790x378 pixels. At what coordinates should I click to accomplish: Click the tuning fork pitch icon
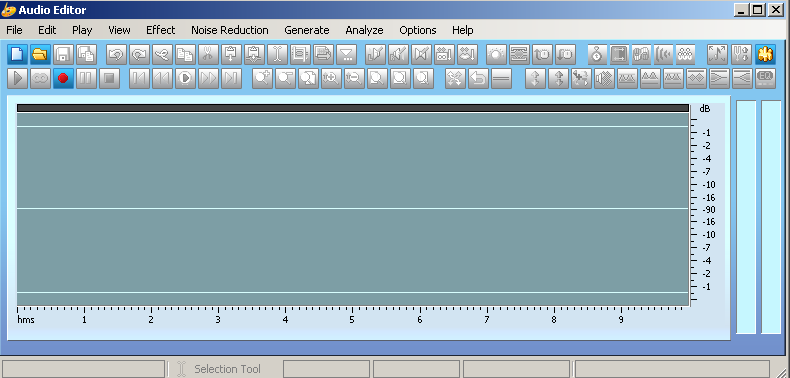[x=741, y=54]
